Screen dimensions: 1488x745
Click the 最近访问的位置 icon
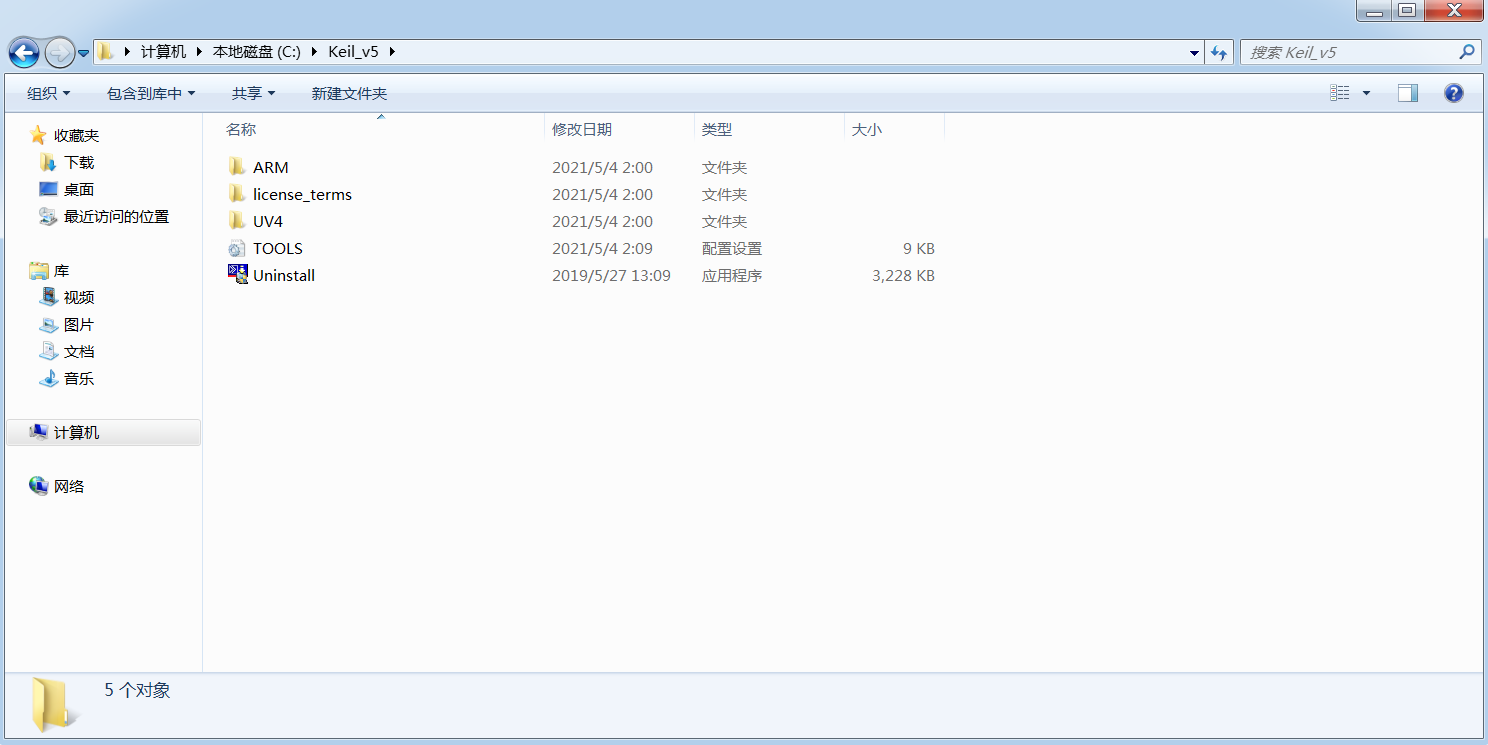48,216
